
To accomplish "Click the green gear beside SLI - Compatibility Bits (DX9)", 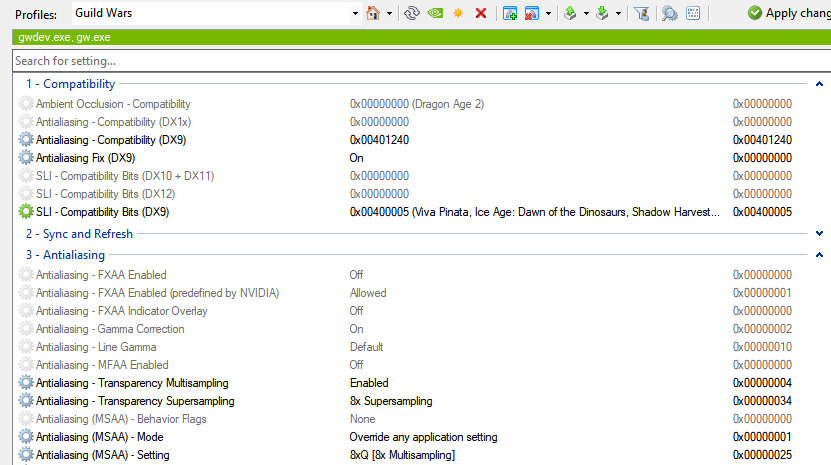I will pyautogui.click(x=25, y=212).
